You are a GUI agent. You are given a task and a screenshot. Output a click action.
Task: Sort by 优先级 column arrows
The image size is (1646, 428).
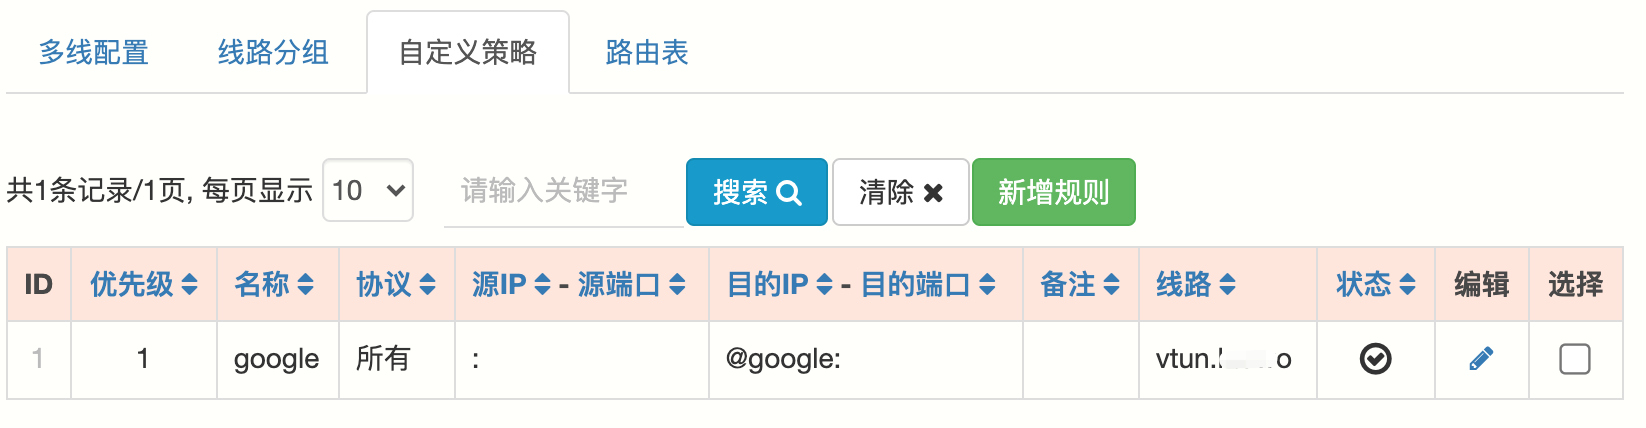click(190, 285)
